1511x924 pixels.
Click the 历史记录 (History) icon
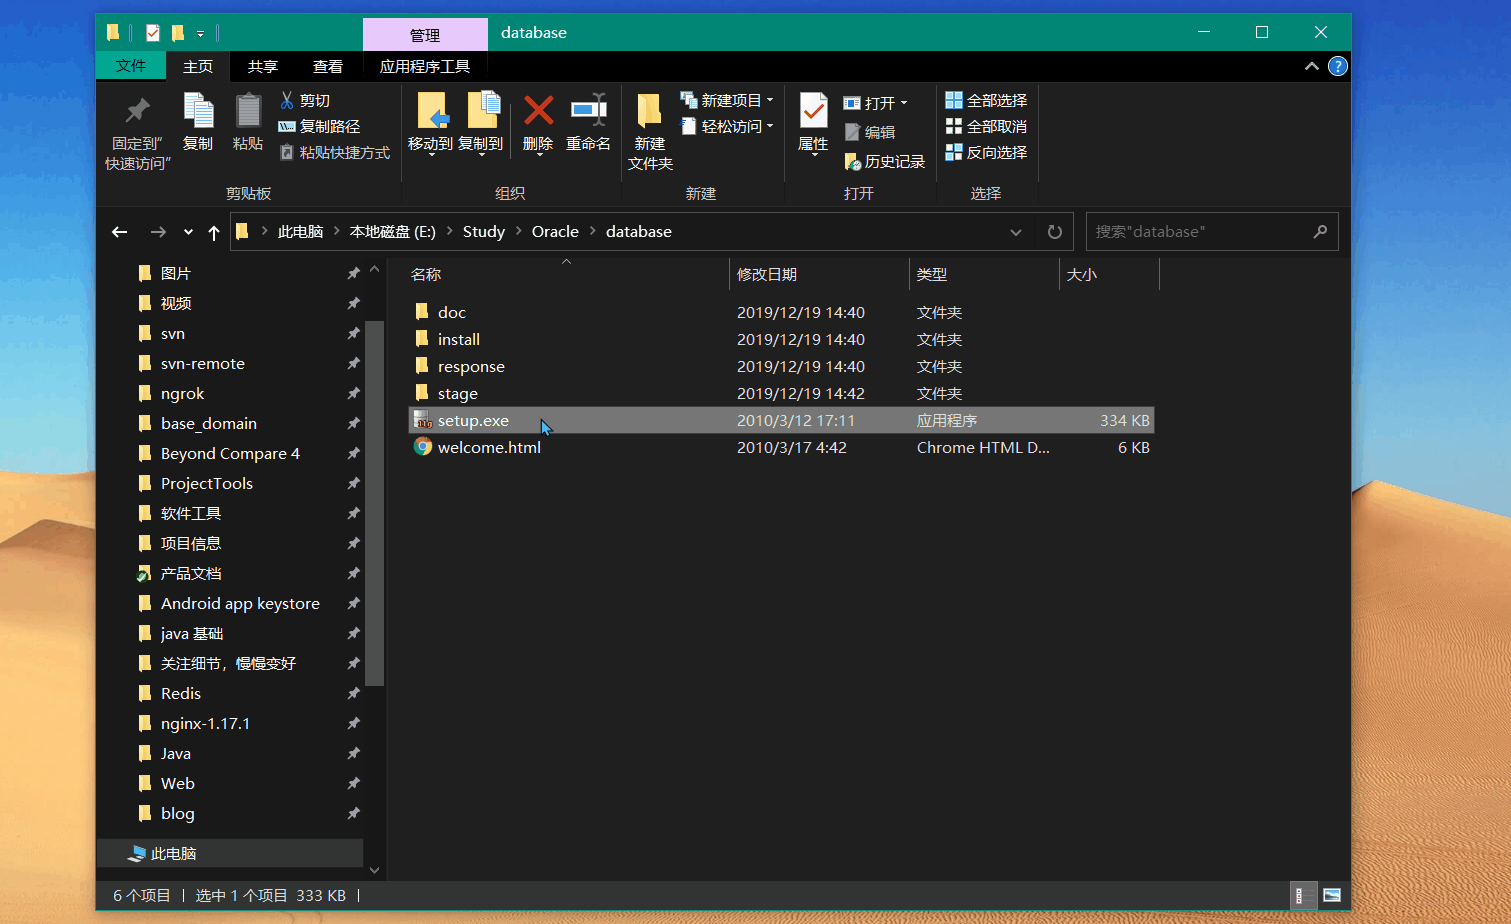(884, 161)
